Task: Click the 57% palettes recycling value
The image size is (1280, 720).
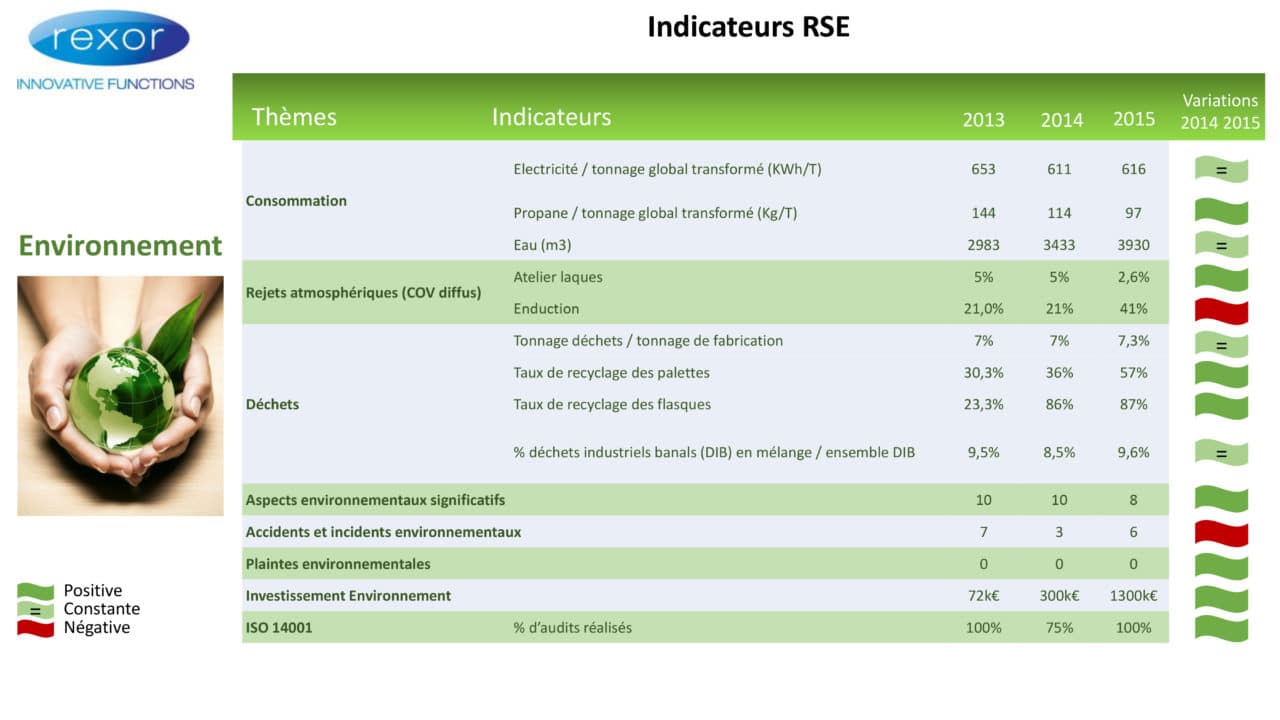Action: 1133,373
